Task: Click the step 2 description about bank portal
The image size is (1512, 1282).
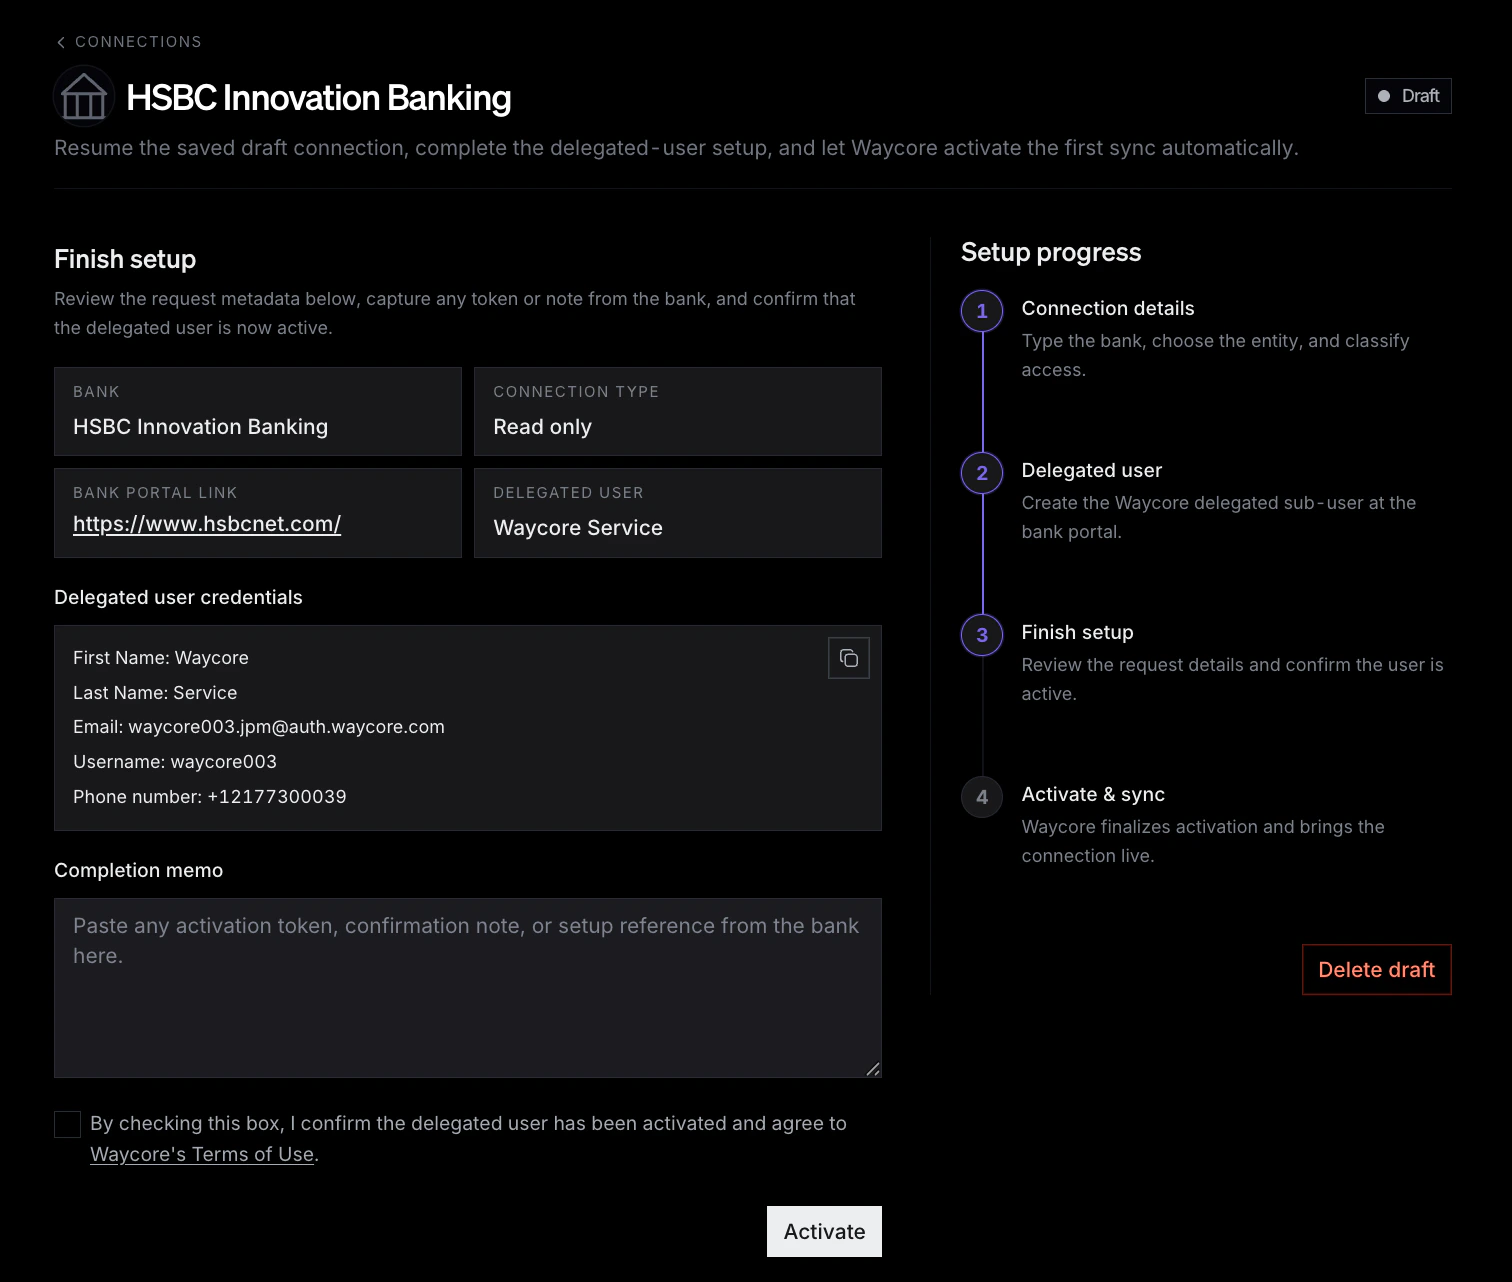Action: point(1219,517)
